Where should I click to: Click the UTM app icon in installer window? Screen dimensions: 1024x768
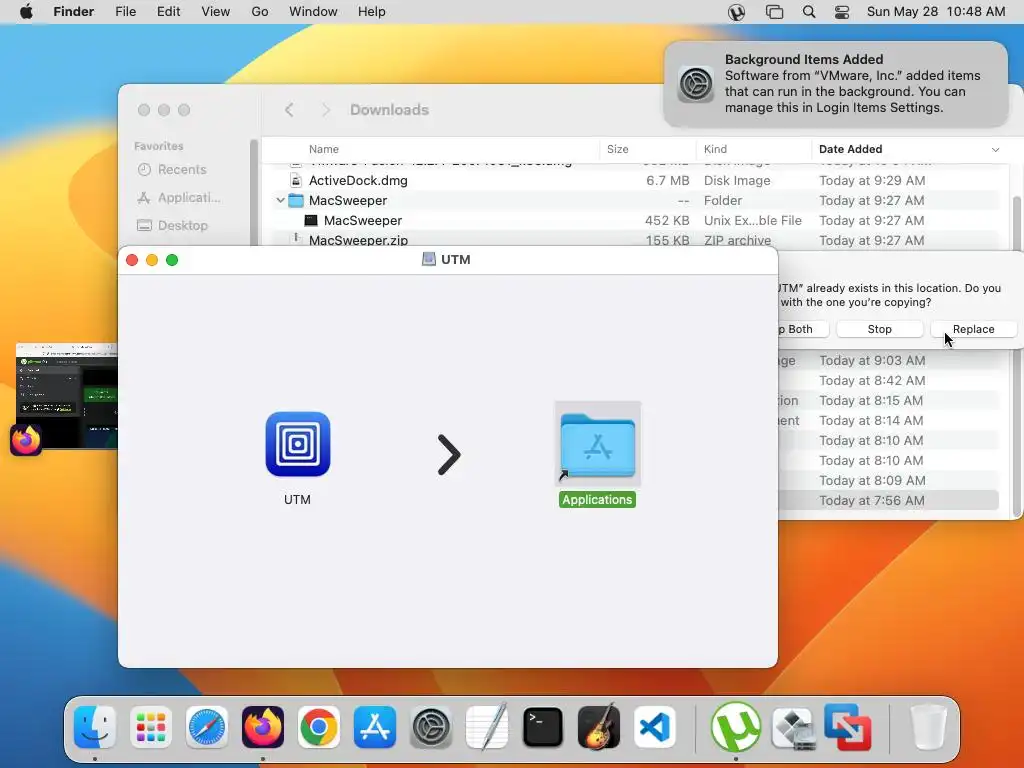click(298, 444)
